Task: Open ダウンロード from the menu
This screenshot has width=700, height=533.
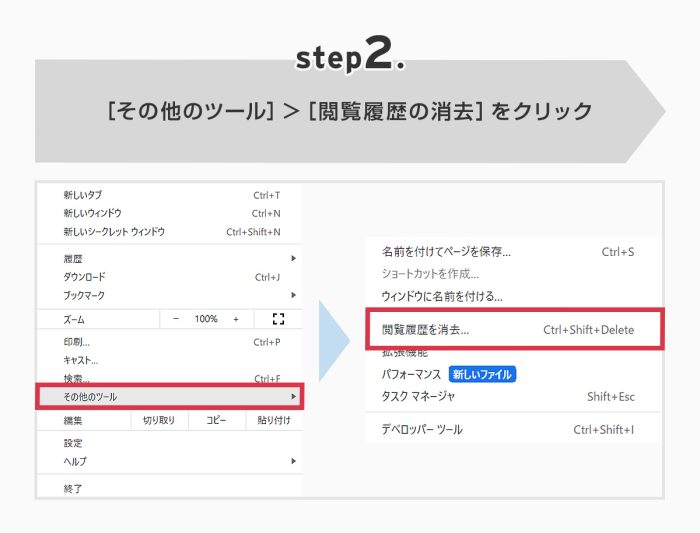Action: click(x=84, y=277)
